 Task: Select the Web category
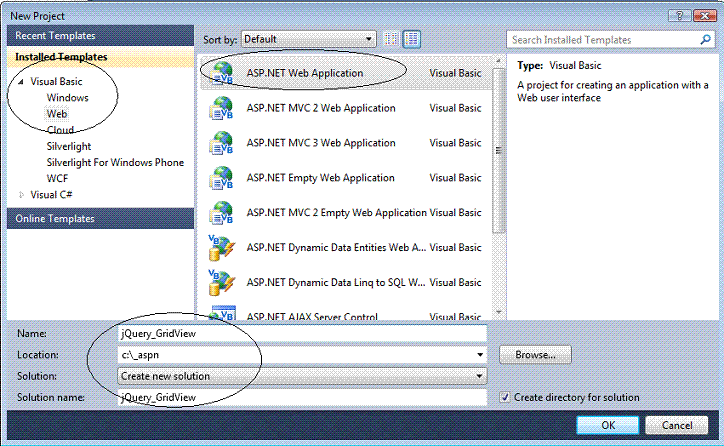(57, 114)
